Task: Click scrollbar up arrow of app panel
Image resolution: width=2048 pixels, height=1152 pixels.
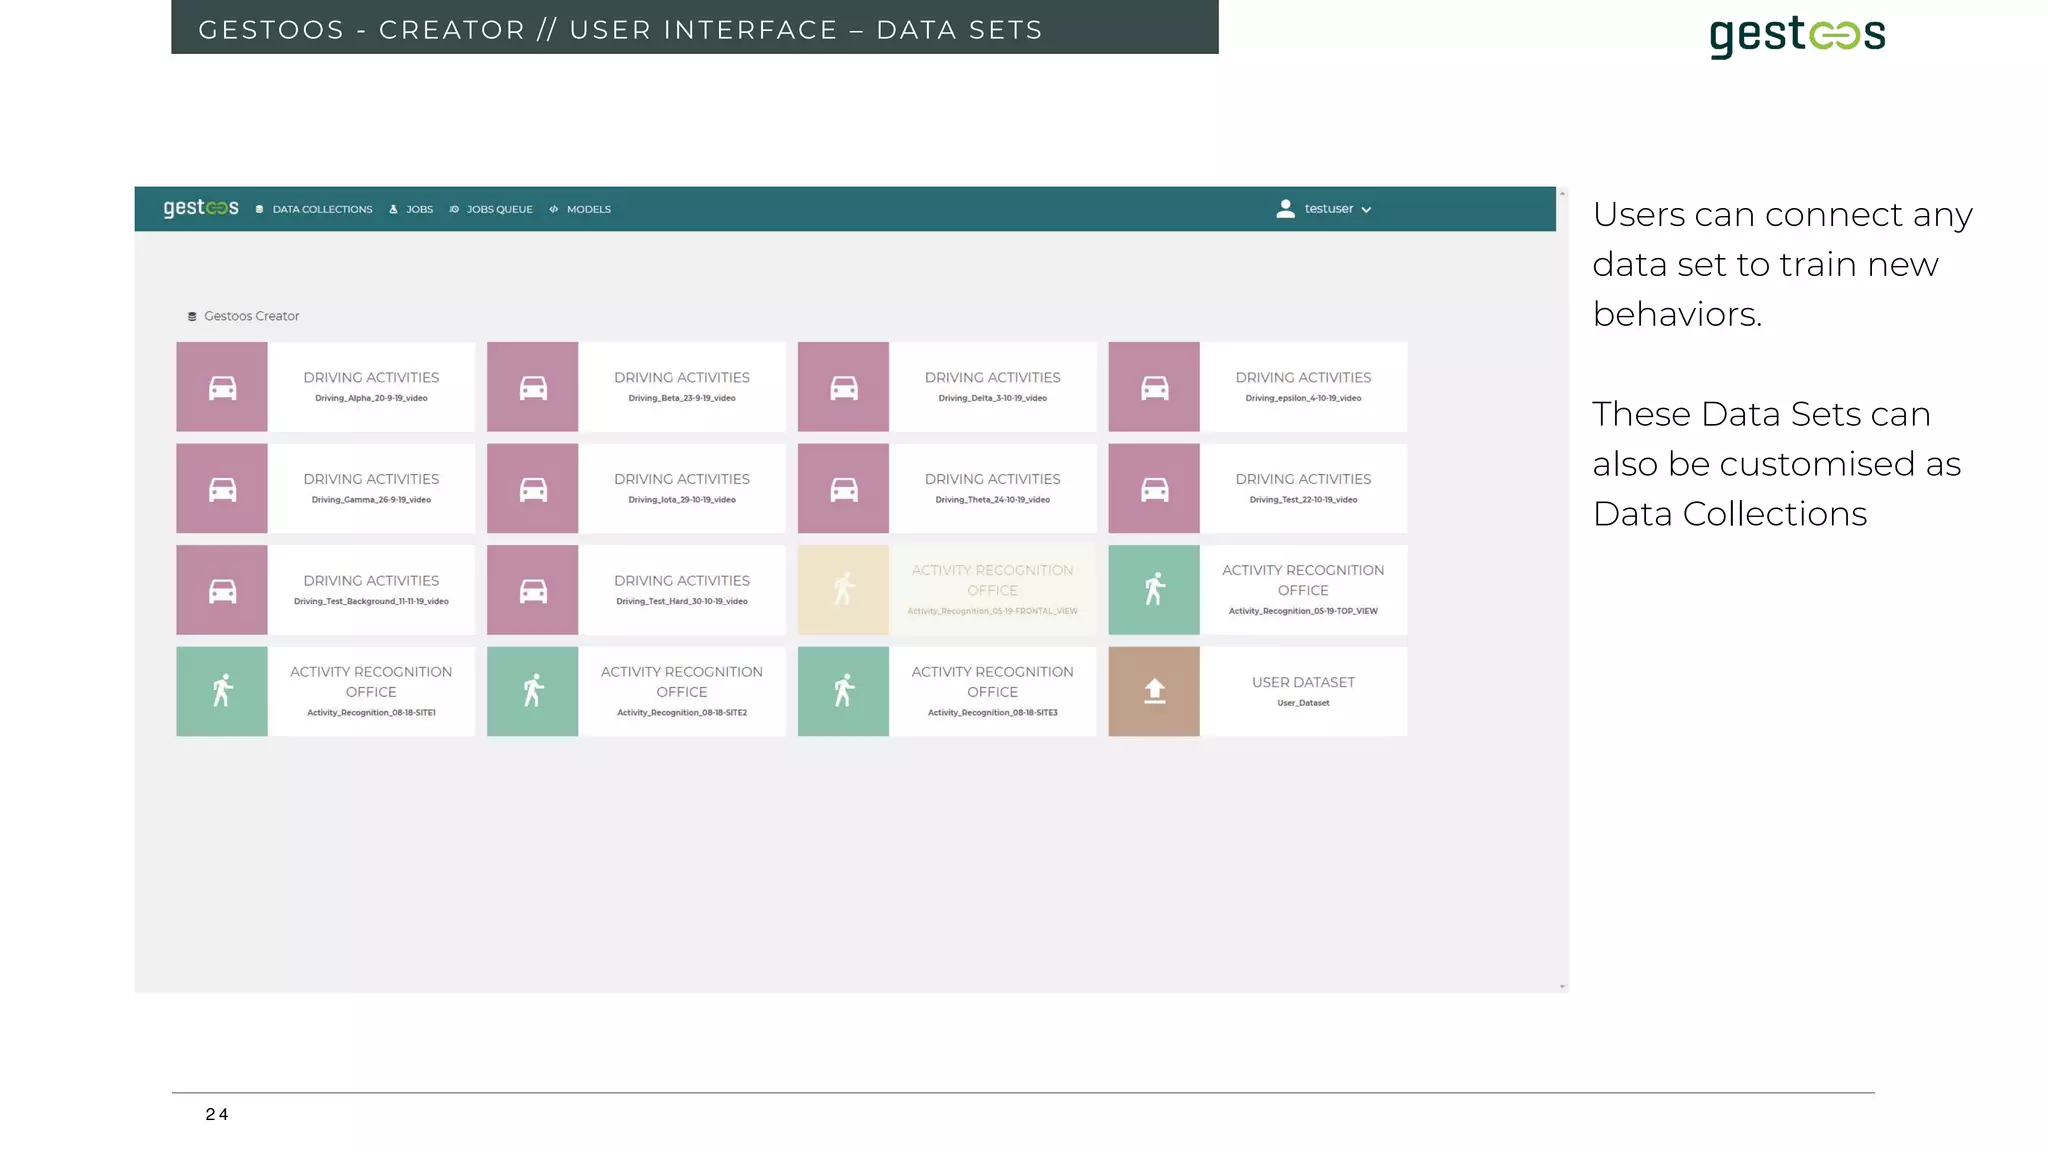Action: (1562, 193)
